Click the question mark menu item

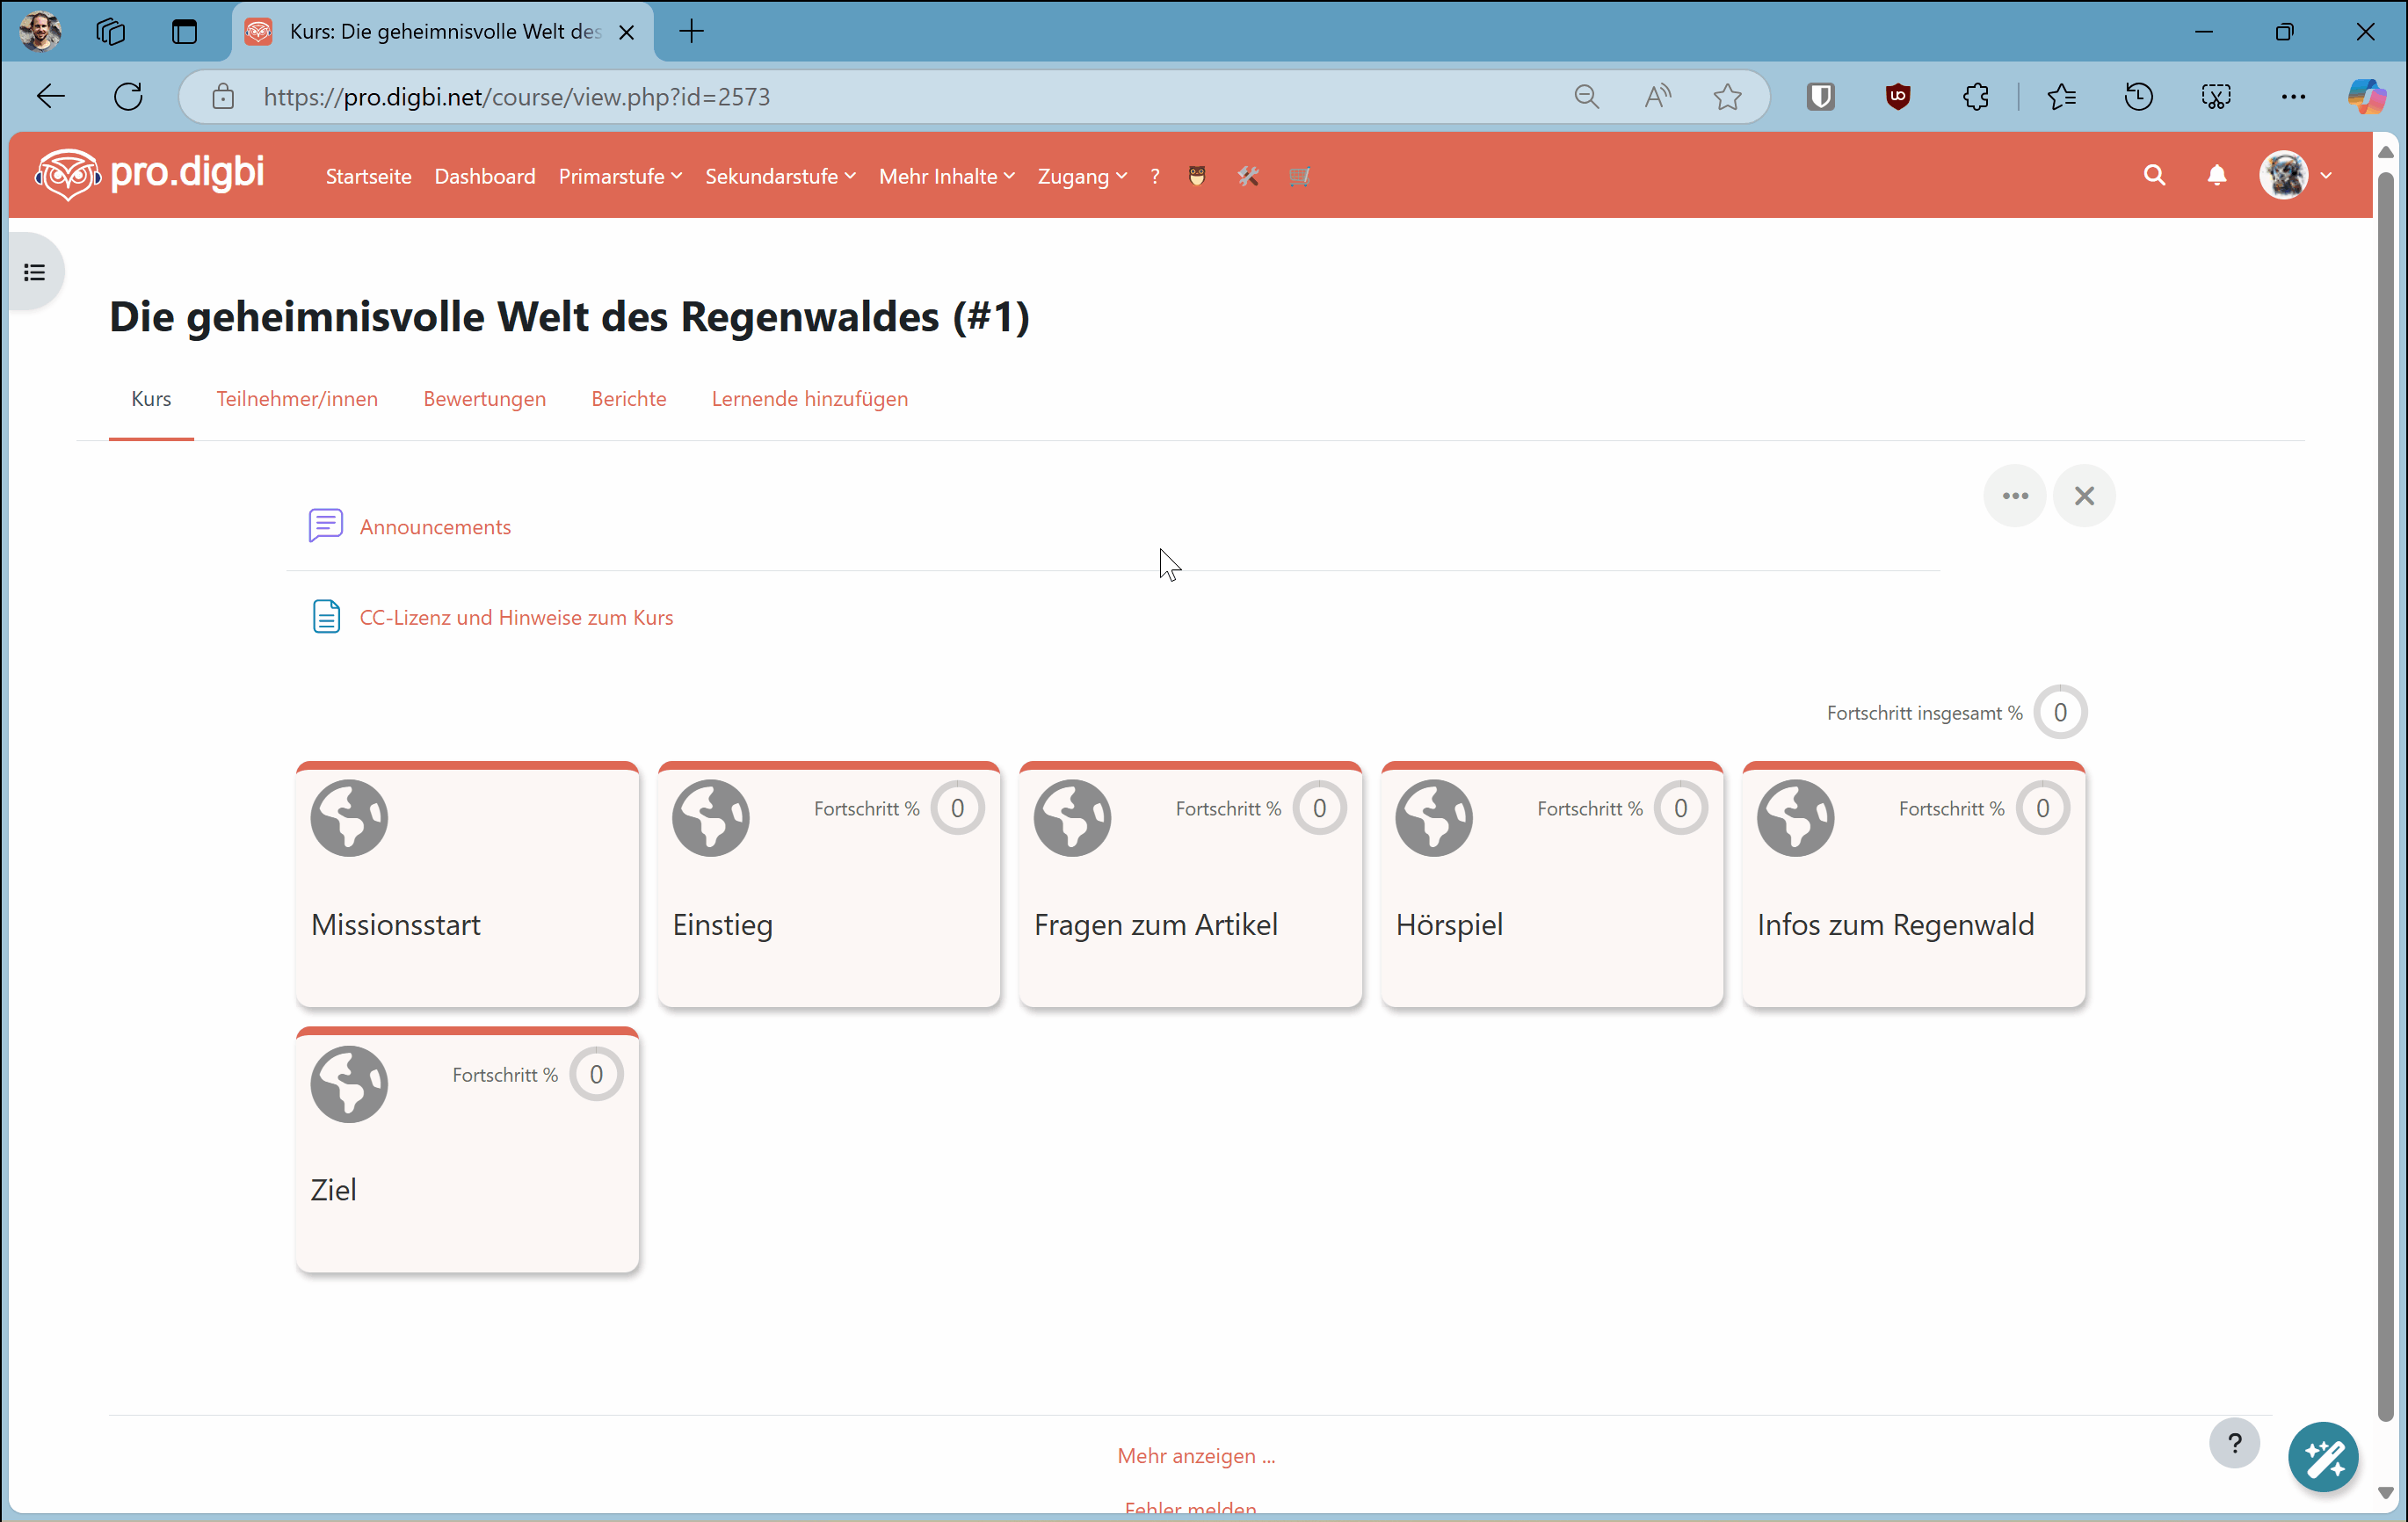click(1155, 176)
